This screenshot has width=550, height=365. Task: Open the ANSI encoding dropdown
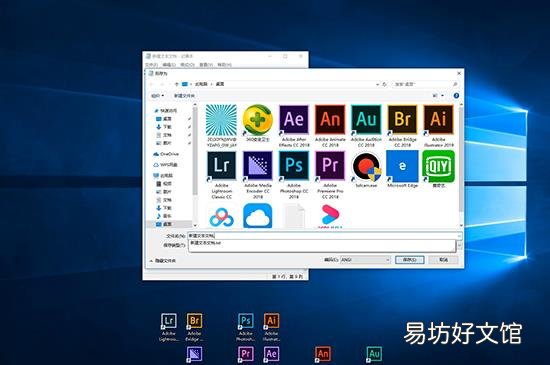point(365,260)
